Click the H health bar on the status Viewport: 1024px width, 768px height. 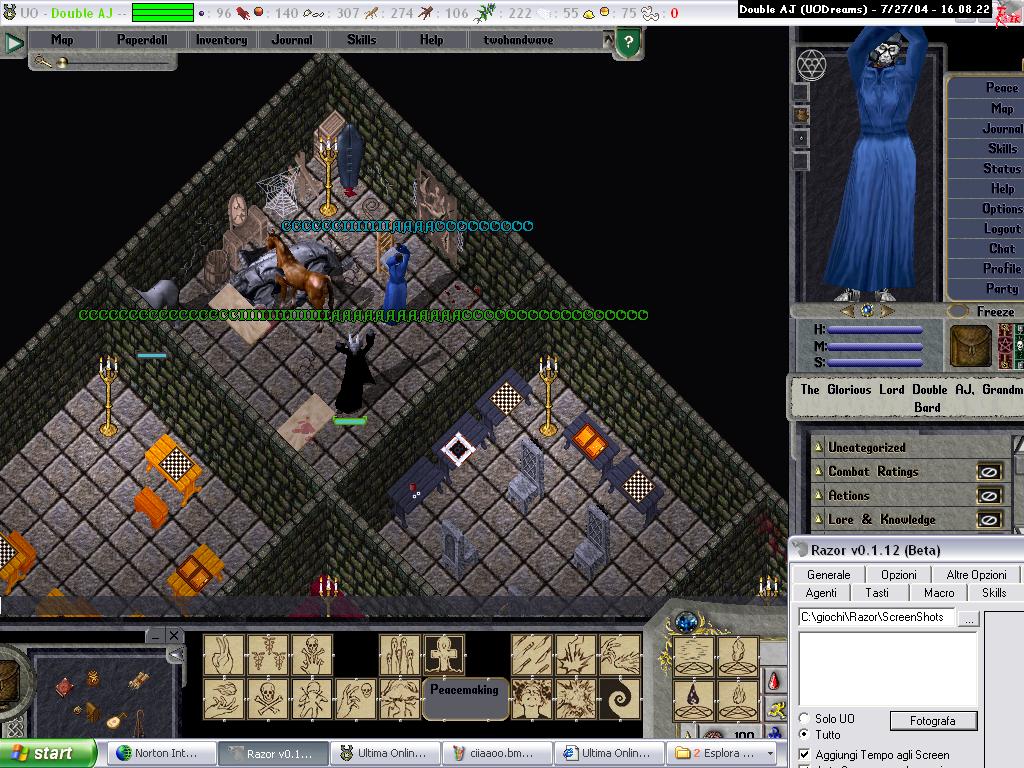874,330
